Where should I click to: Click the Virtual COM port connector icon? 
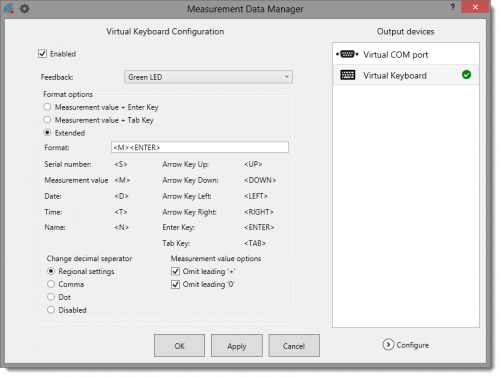pyautogui.click(x=347, y=54)
